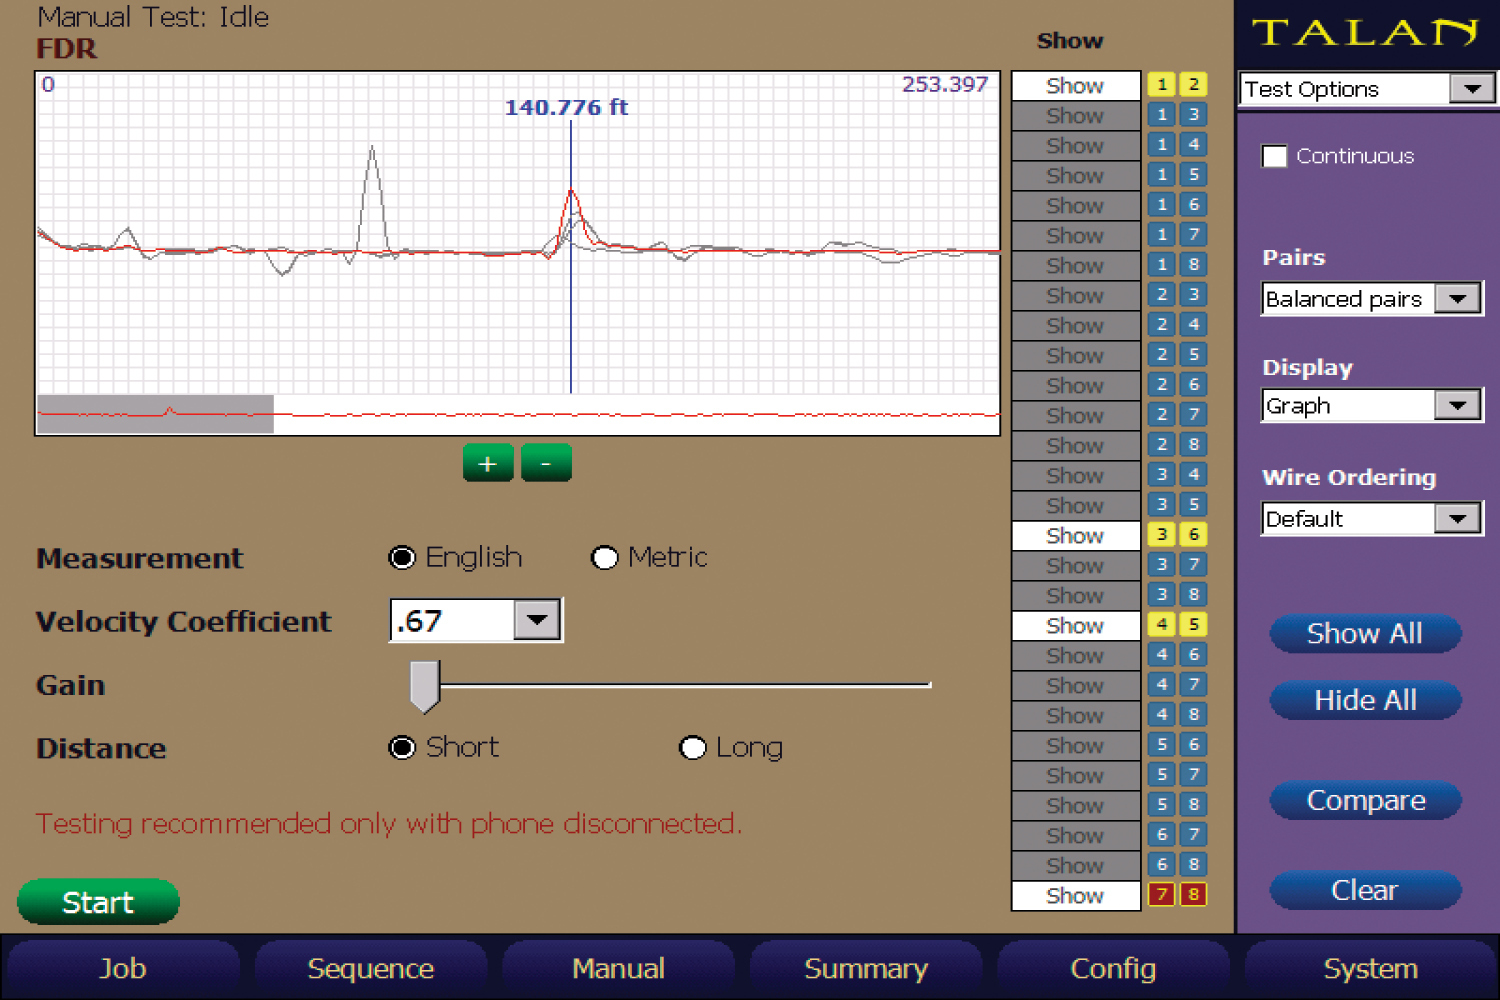Toggle Show for wire pair 1-2

click(1075, 86)
